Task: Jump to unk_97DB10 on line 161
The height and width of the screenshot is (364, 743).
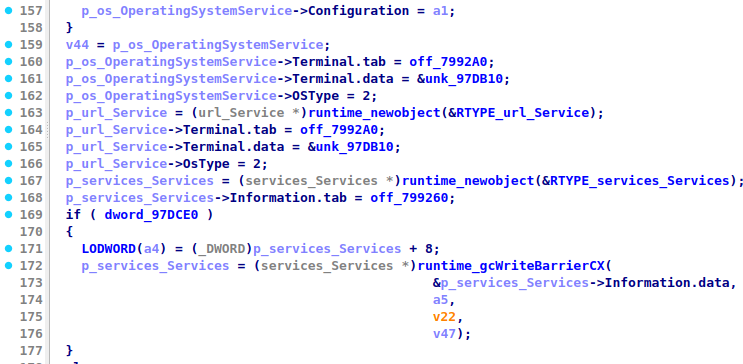Action: 467,79
